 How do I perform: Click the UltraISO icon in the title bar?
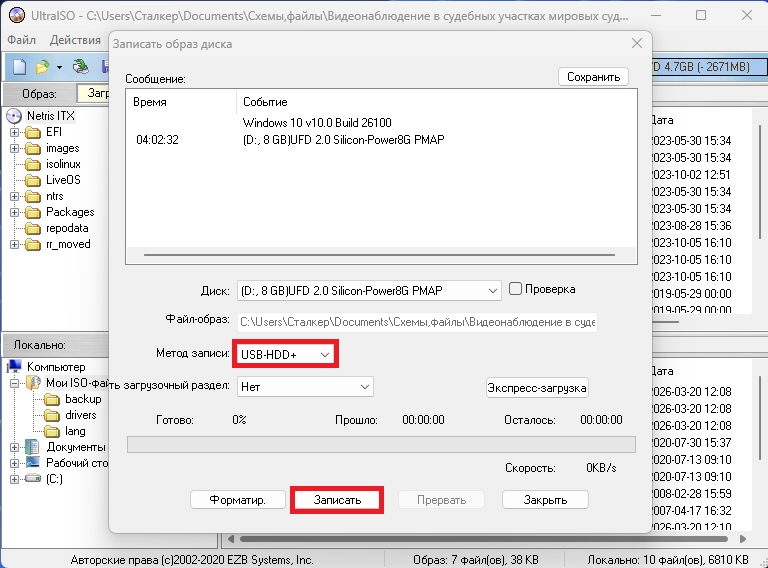pyautogui.click(x=17, y=15)
